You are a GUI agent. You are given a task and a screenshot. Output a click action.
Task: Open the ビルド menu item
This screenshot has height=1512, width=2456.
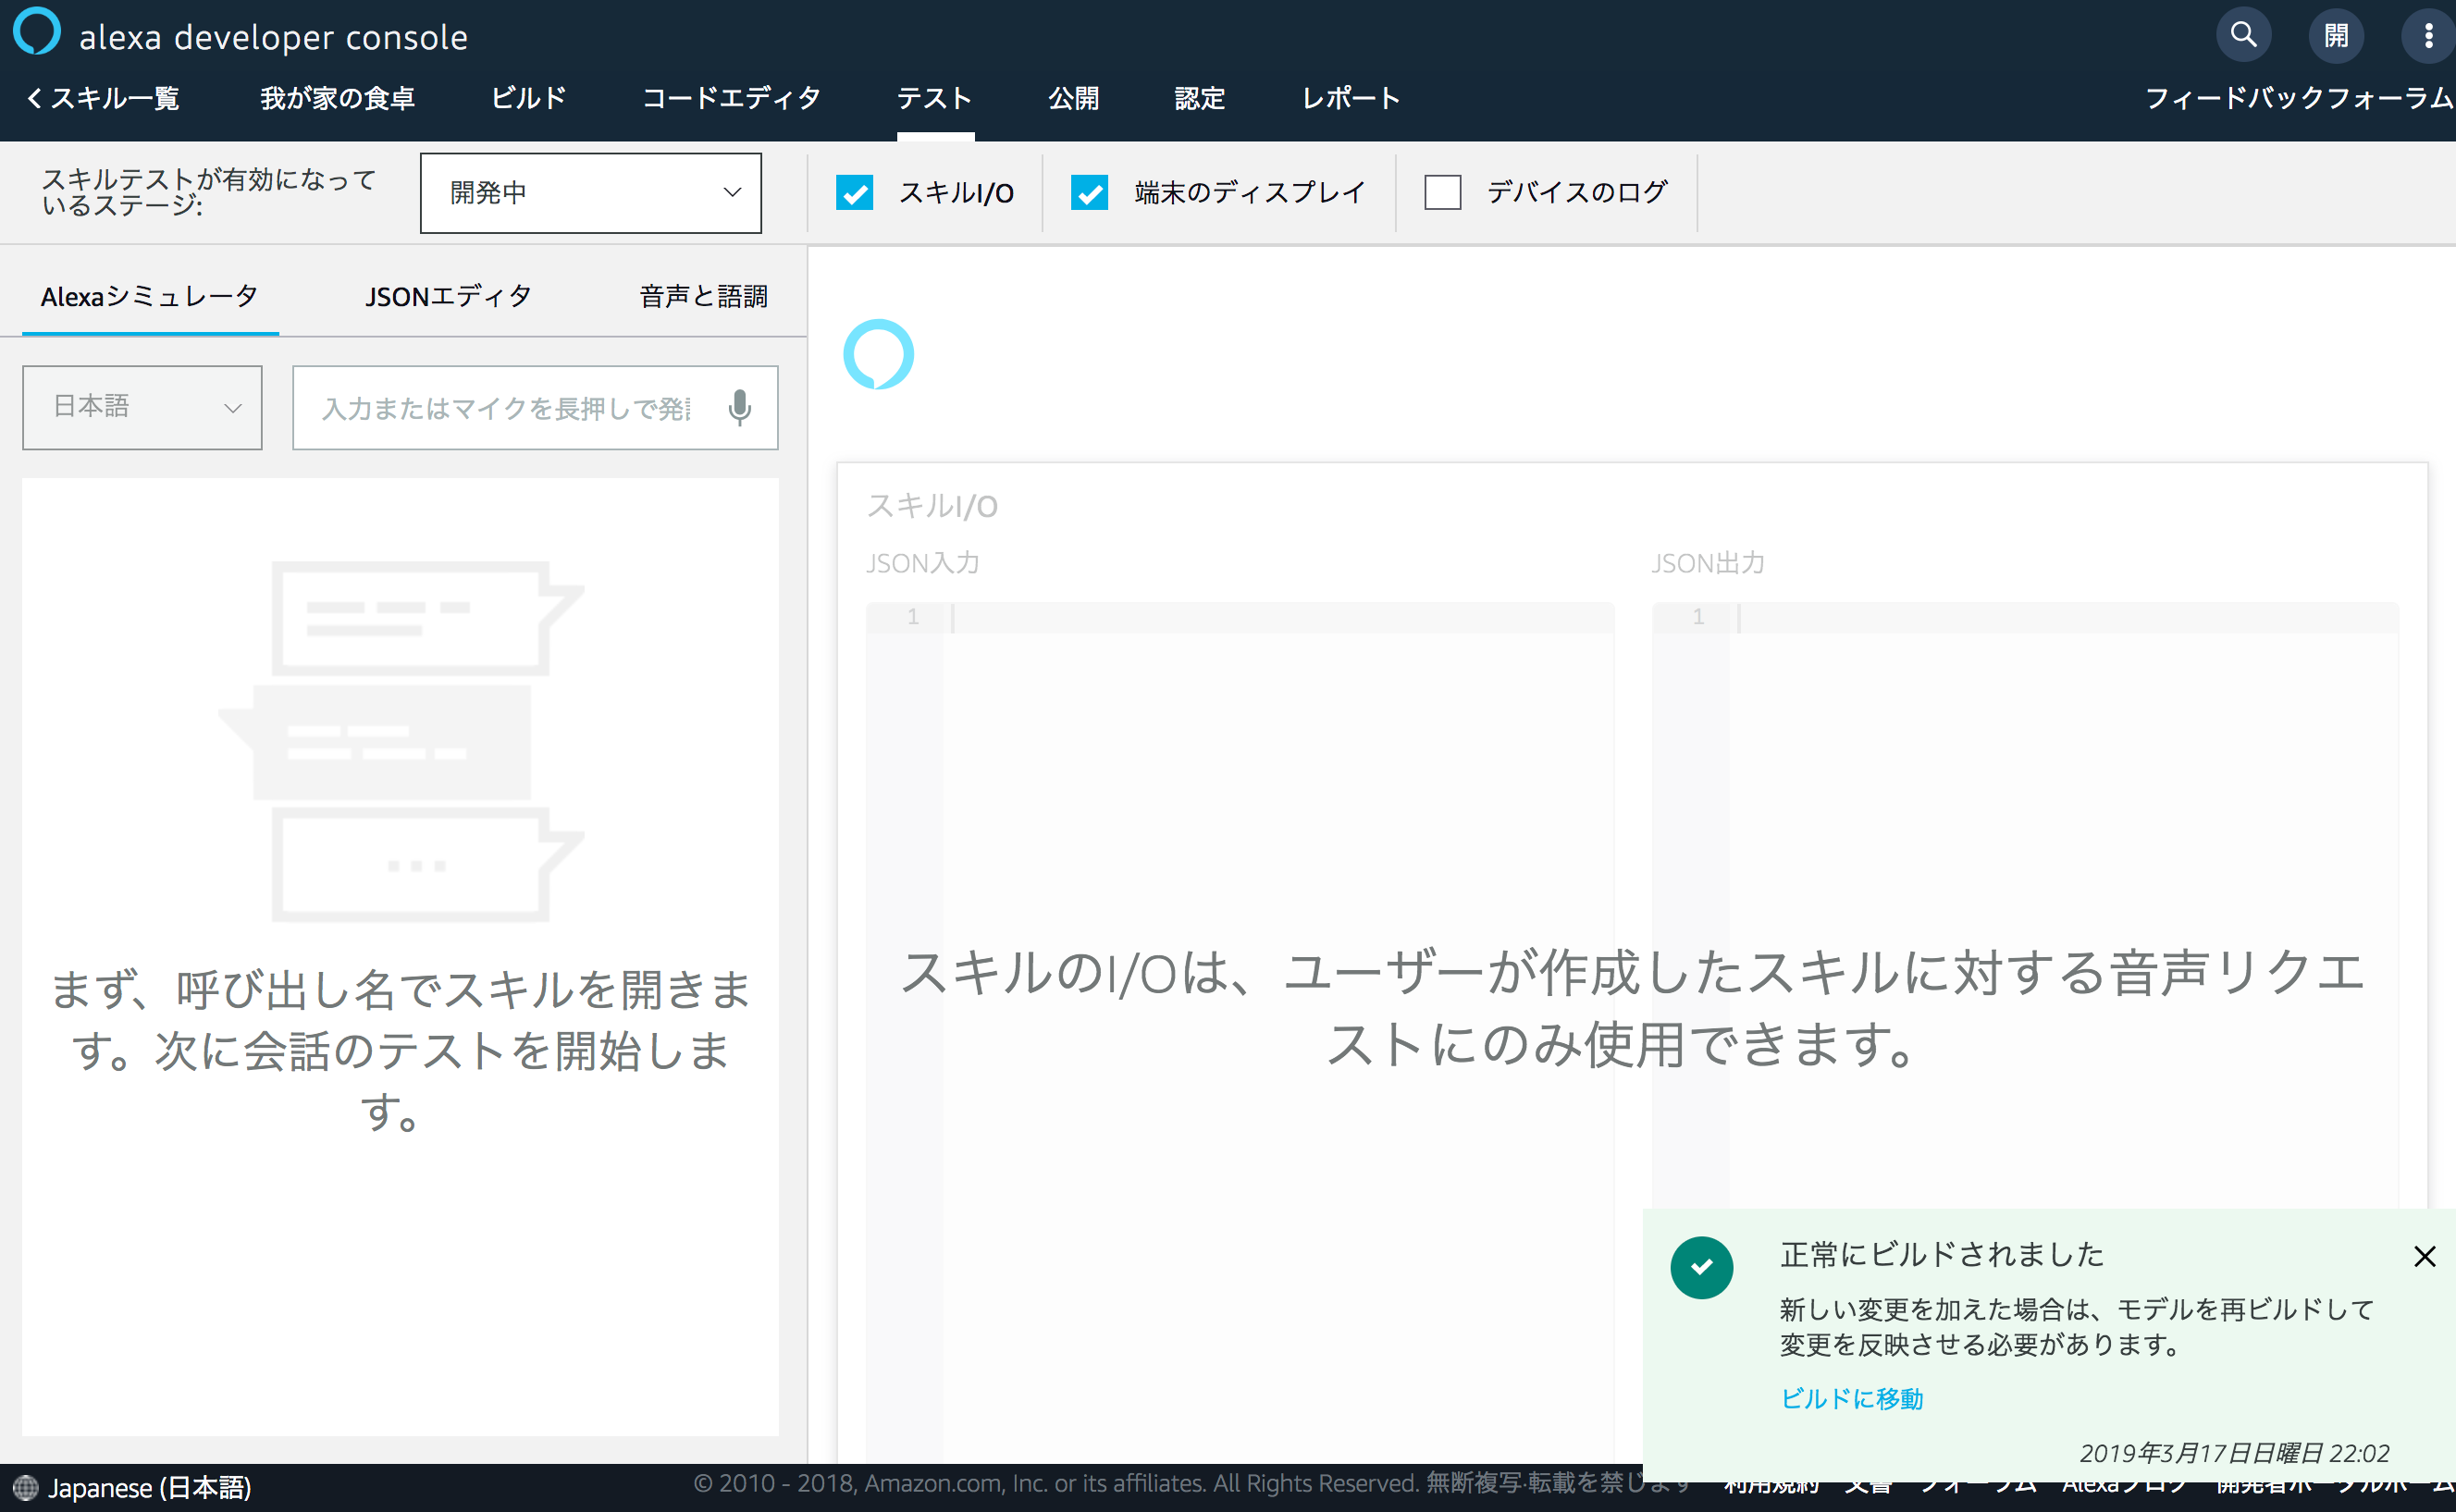coord(528,98)
